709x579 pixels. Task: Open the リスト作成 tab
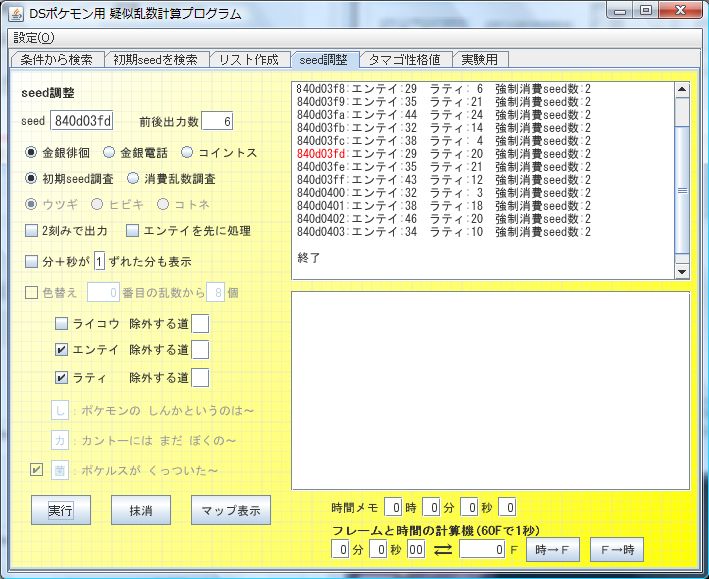(249, 60)
